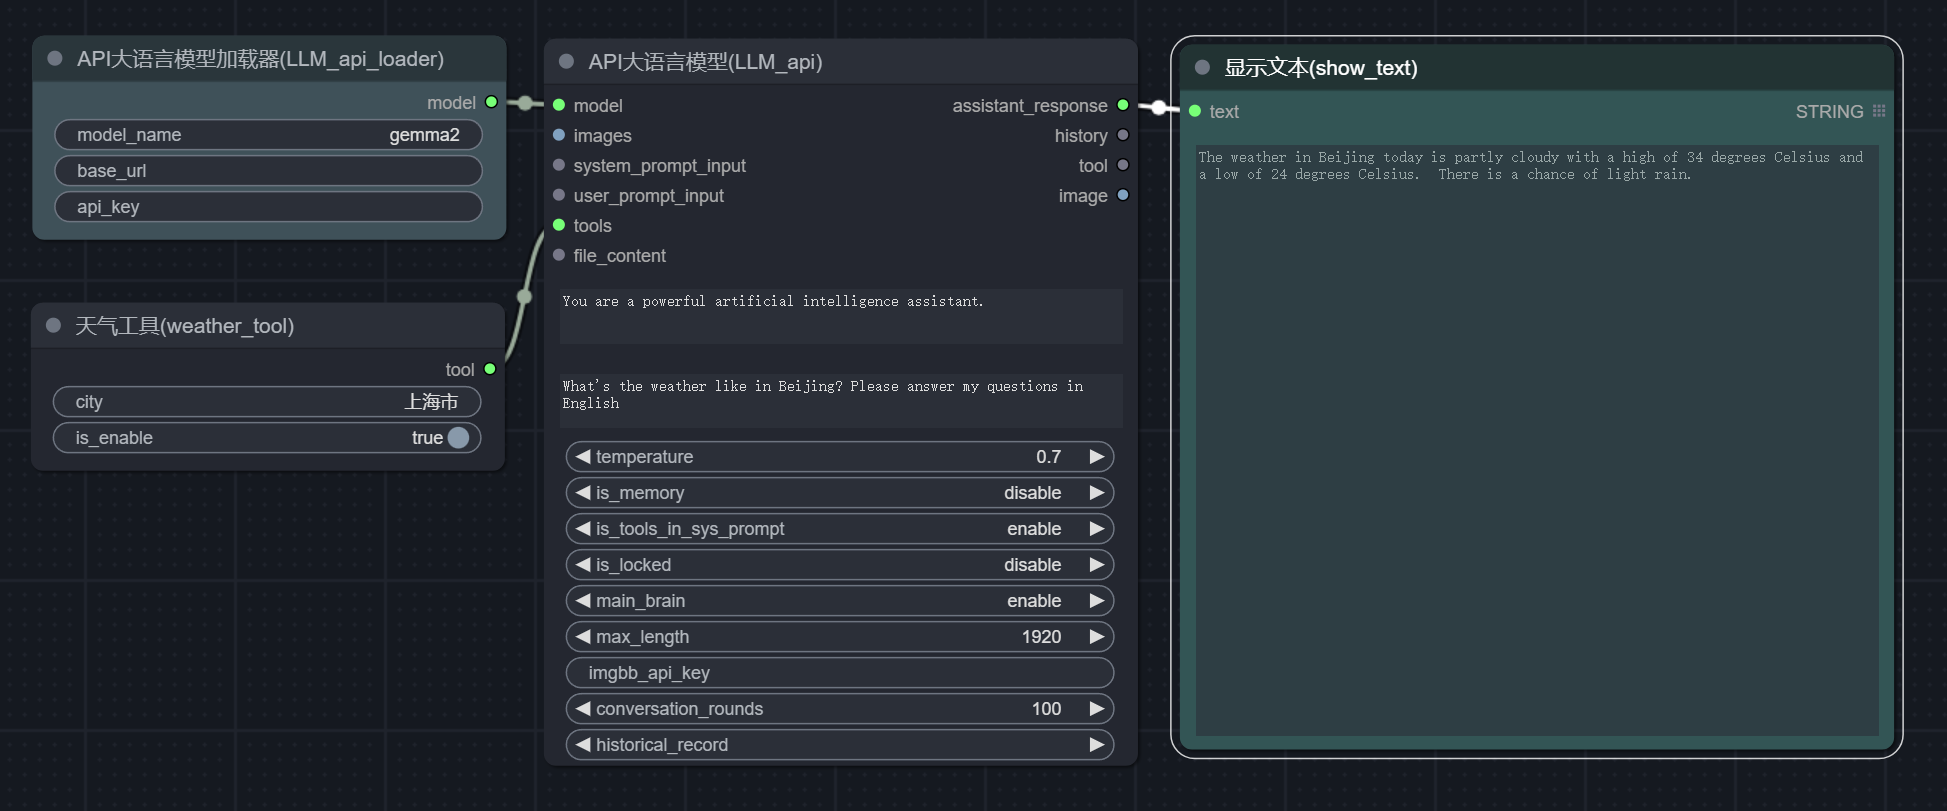Click the LLM_api node collapse dot
Image resolution: width=1947 pixels, height=811 pixels.
click(566, 62)
